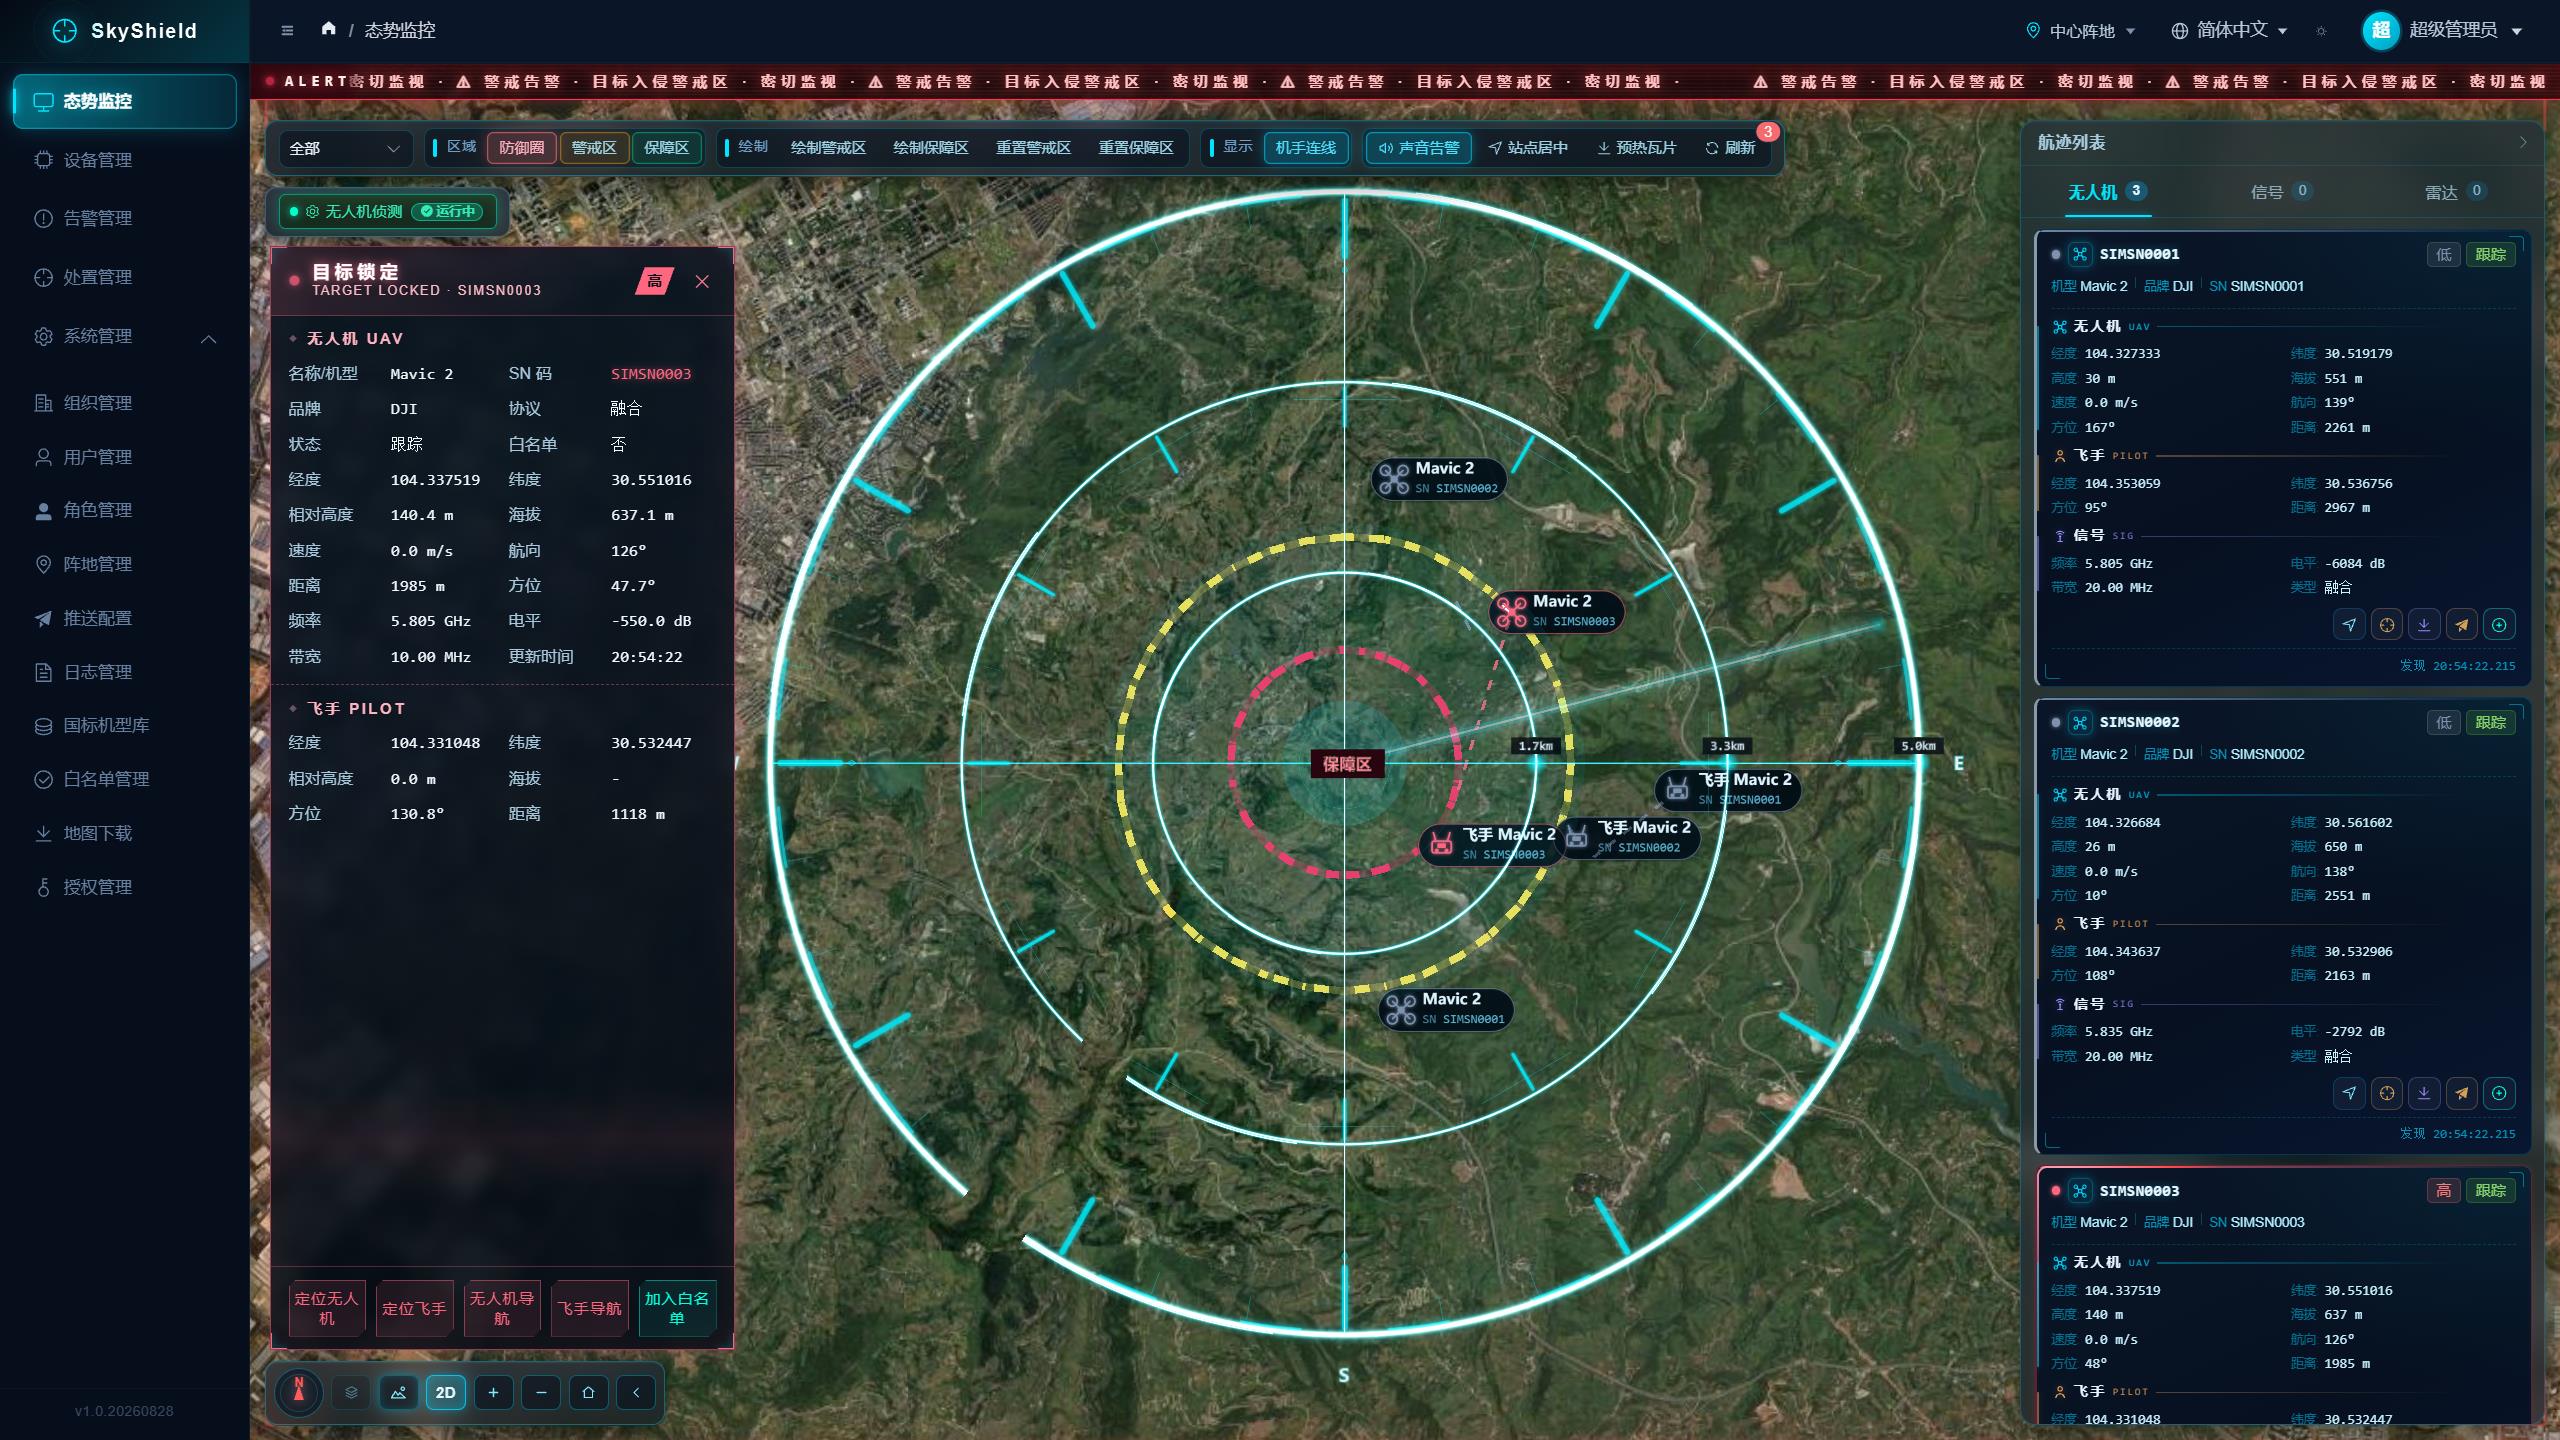Click 站点居中 to center the site
The image size is (2560, 1440).
pos(1527,148)
